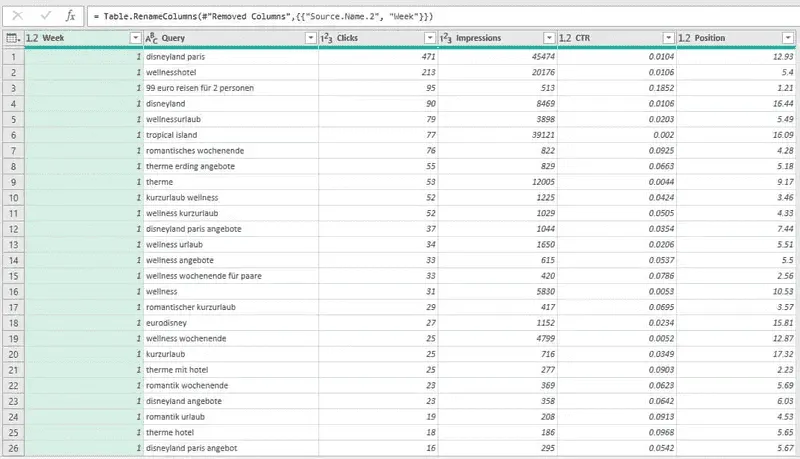Viewport: 800px width, 459px height.
Task: Select the Query column header
Action: click(x=220, y=38)
